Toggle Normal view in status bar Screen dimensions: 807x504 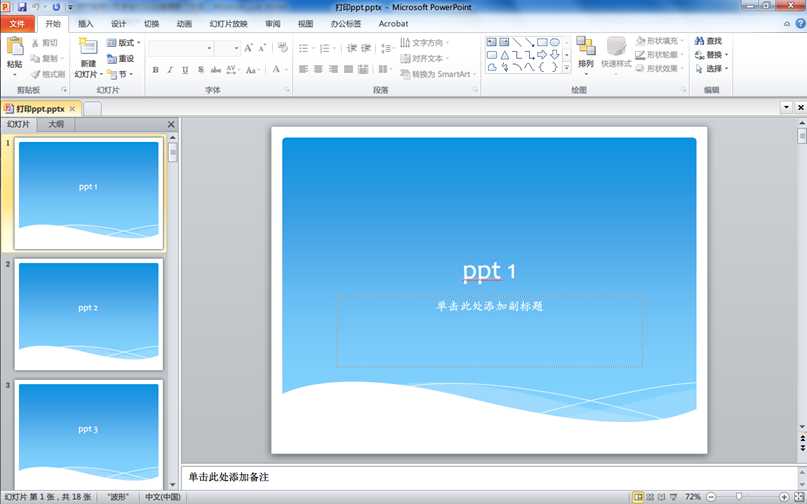click(638, 497)
